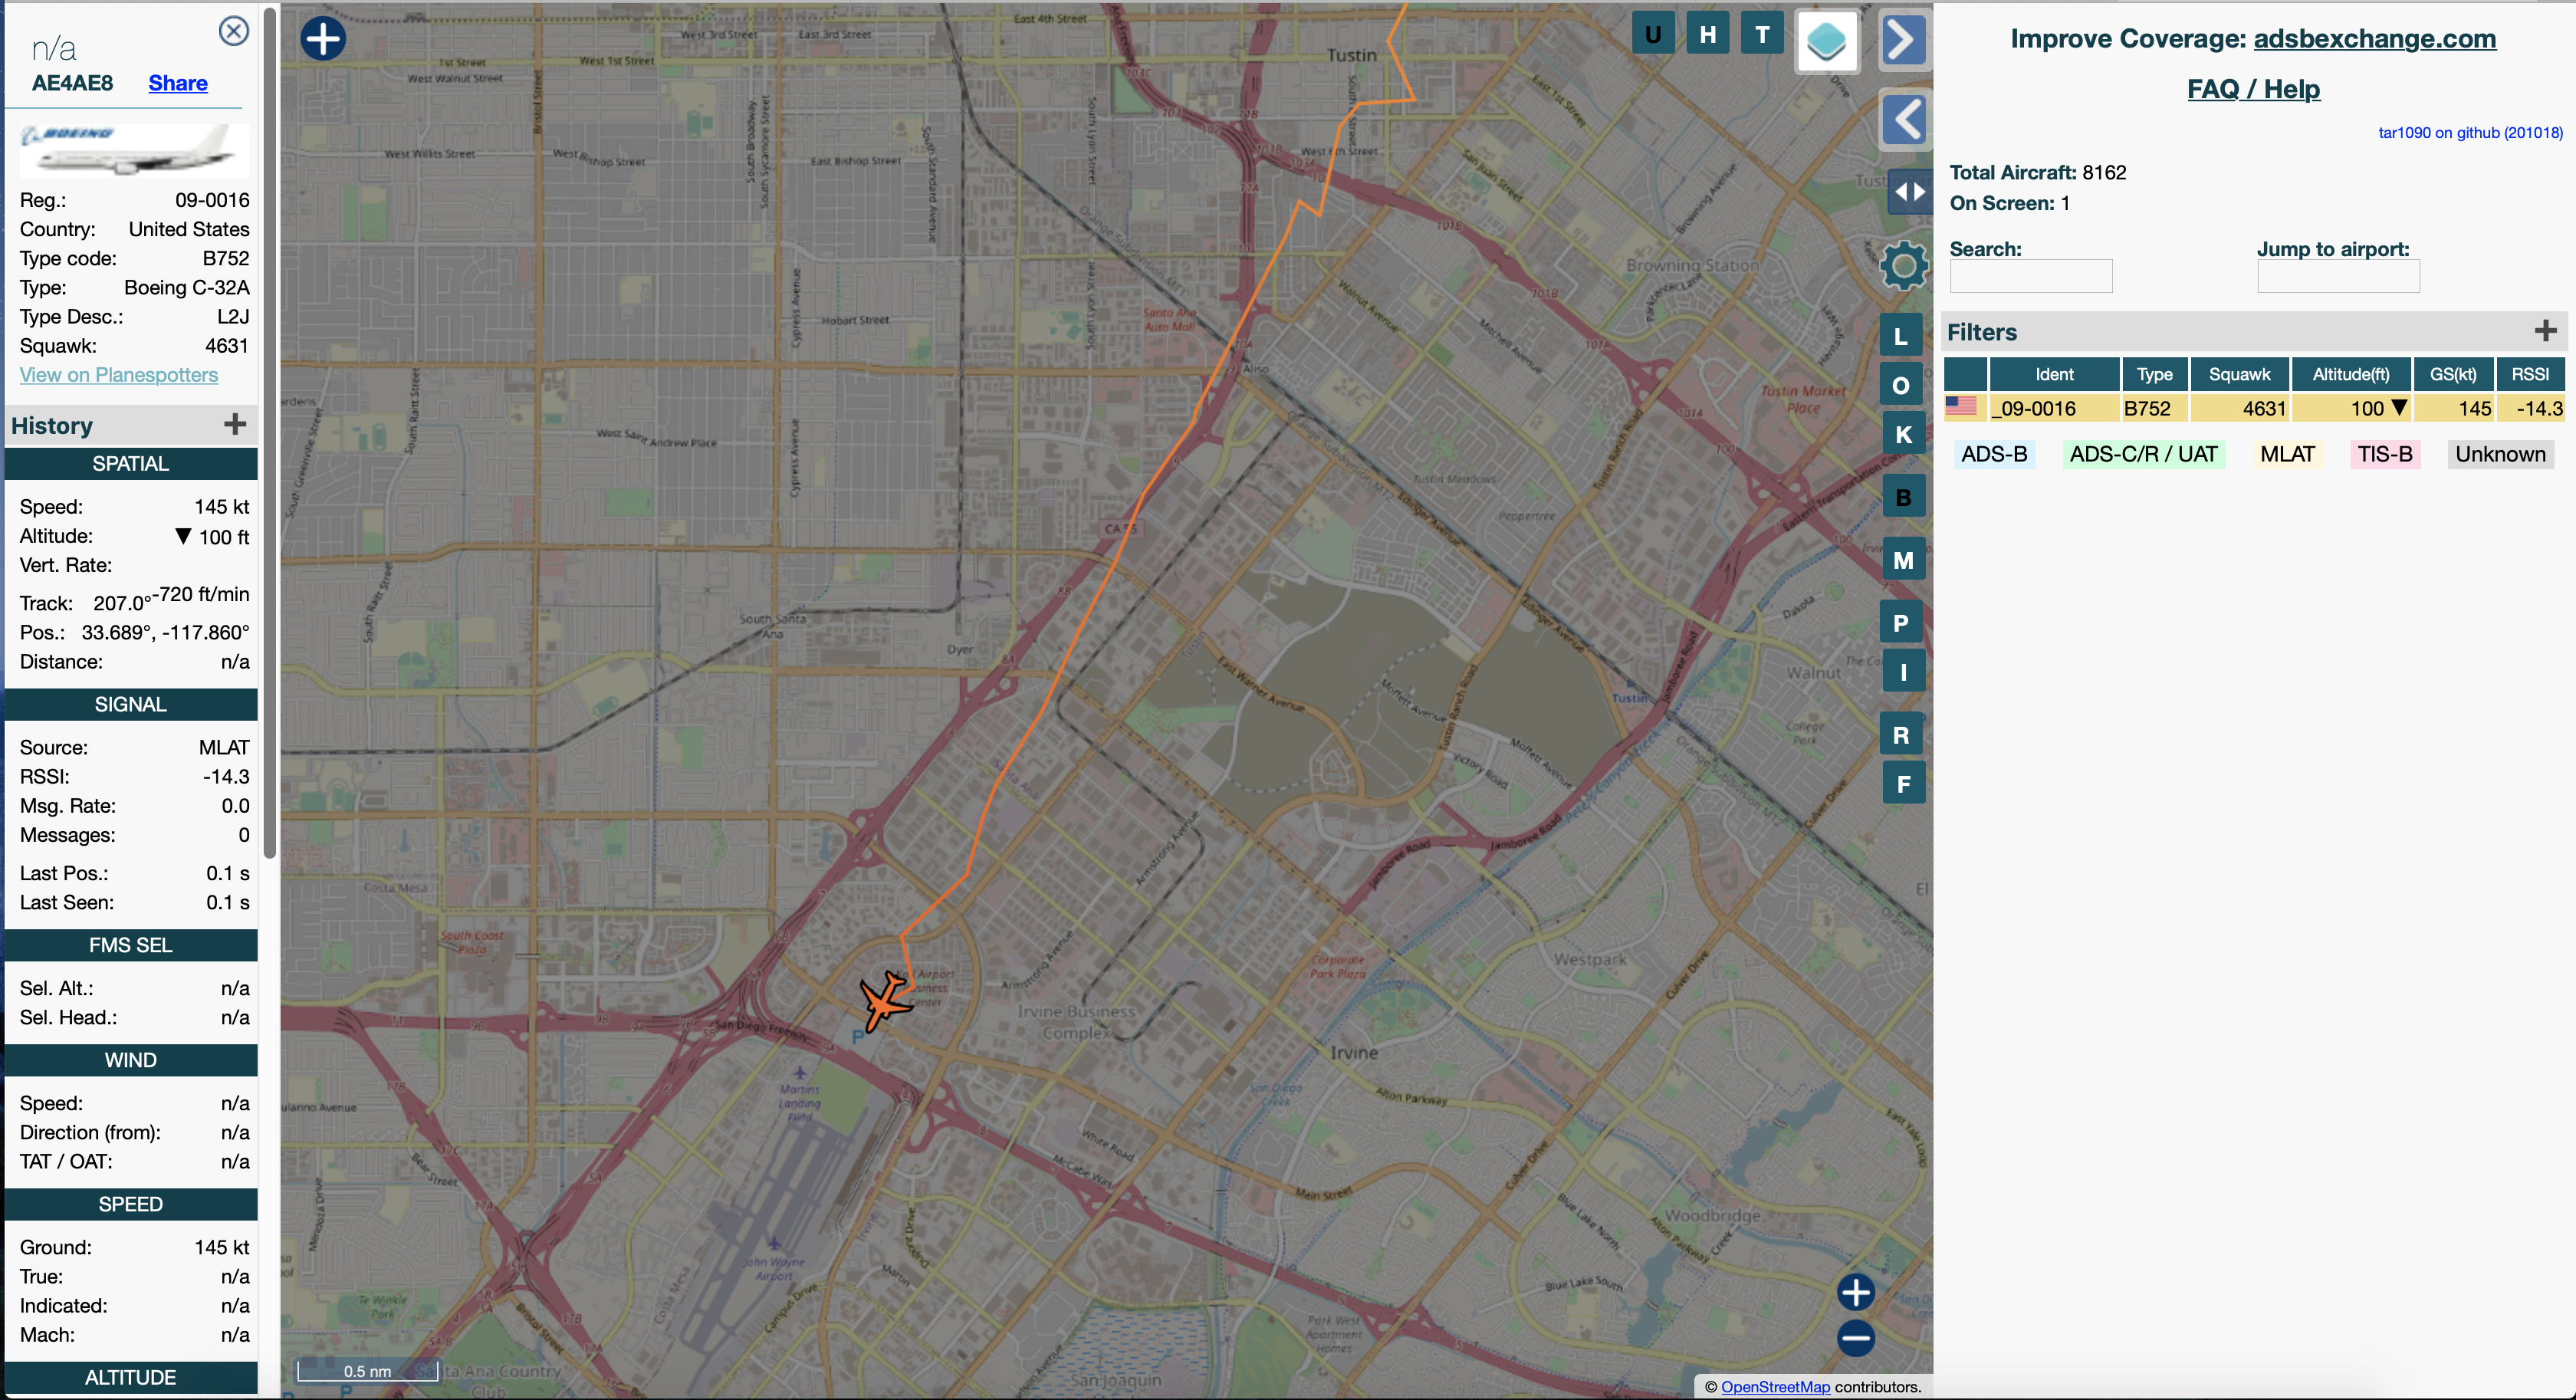Click the WIND section header
This screenshot has width=2576, height=1400.
(131, 1060)
